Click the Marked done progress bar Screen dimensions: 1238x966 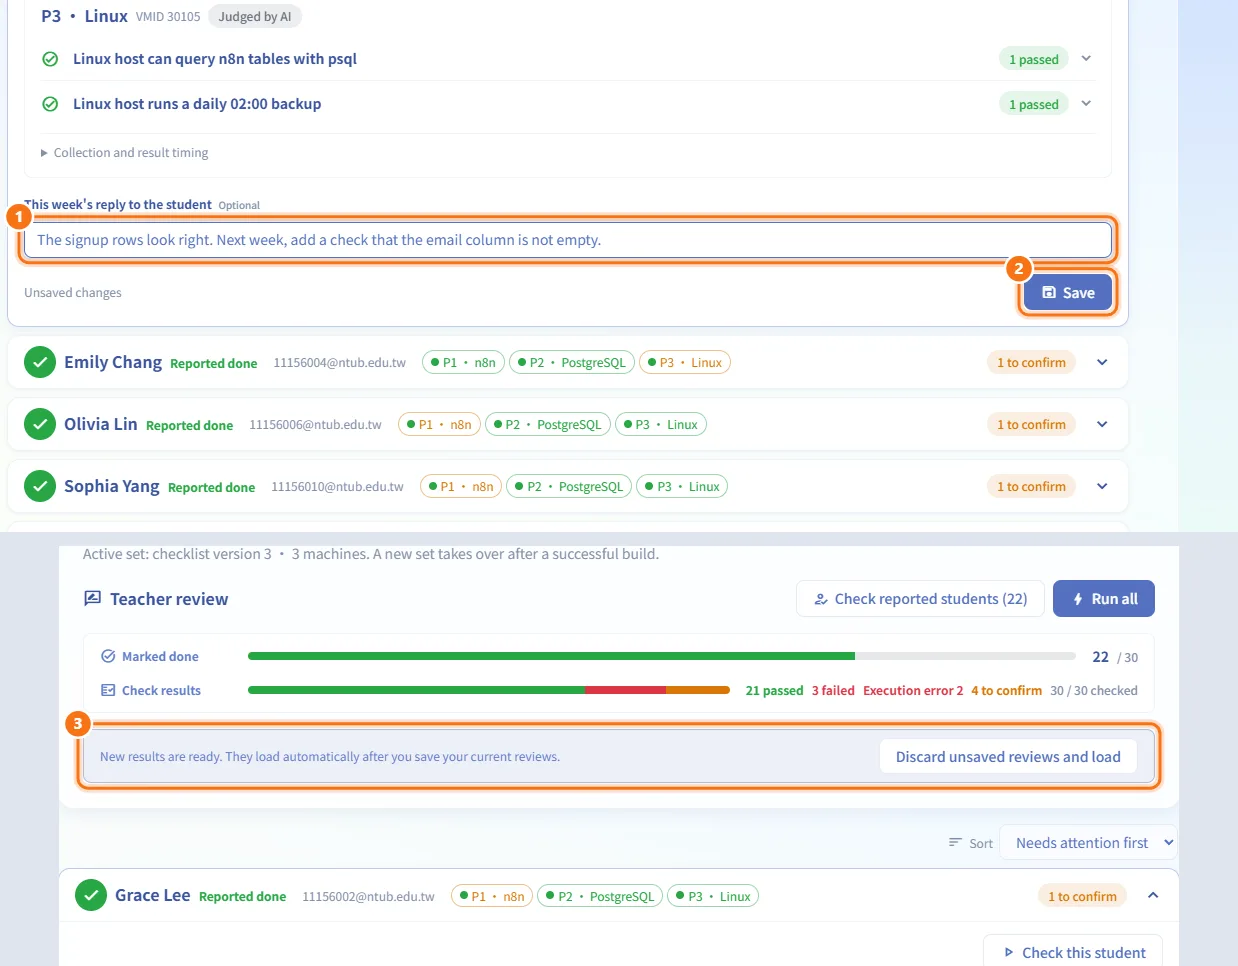(x=662, y=657)
